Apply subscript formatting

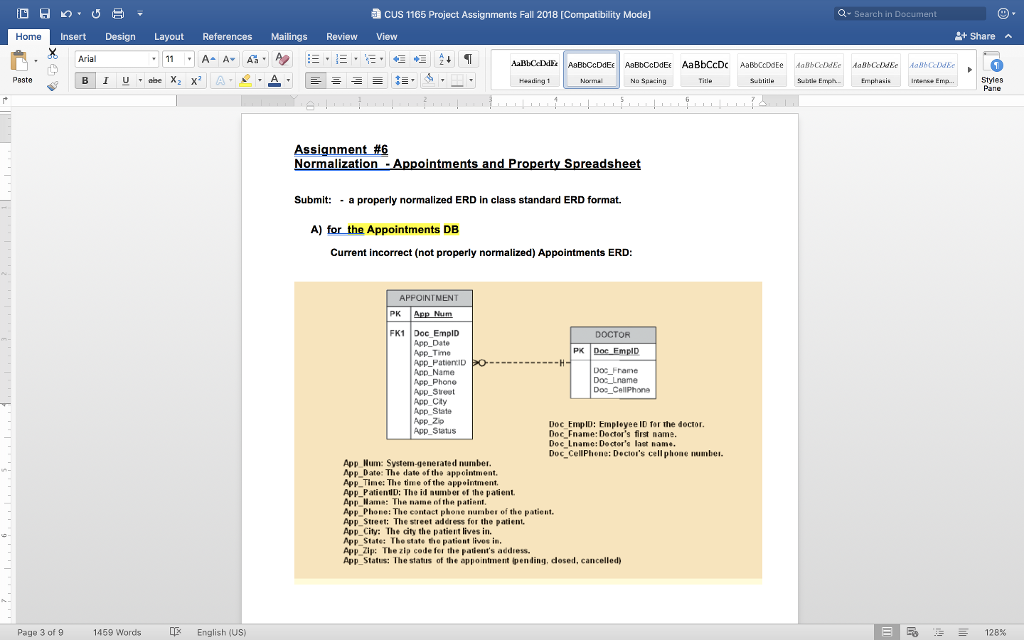pos(175,80)
